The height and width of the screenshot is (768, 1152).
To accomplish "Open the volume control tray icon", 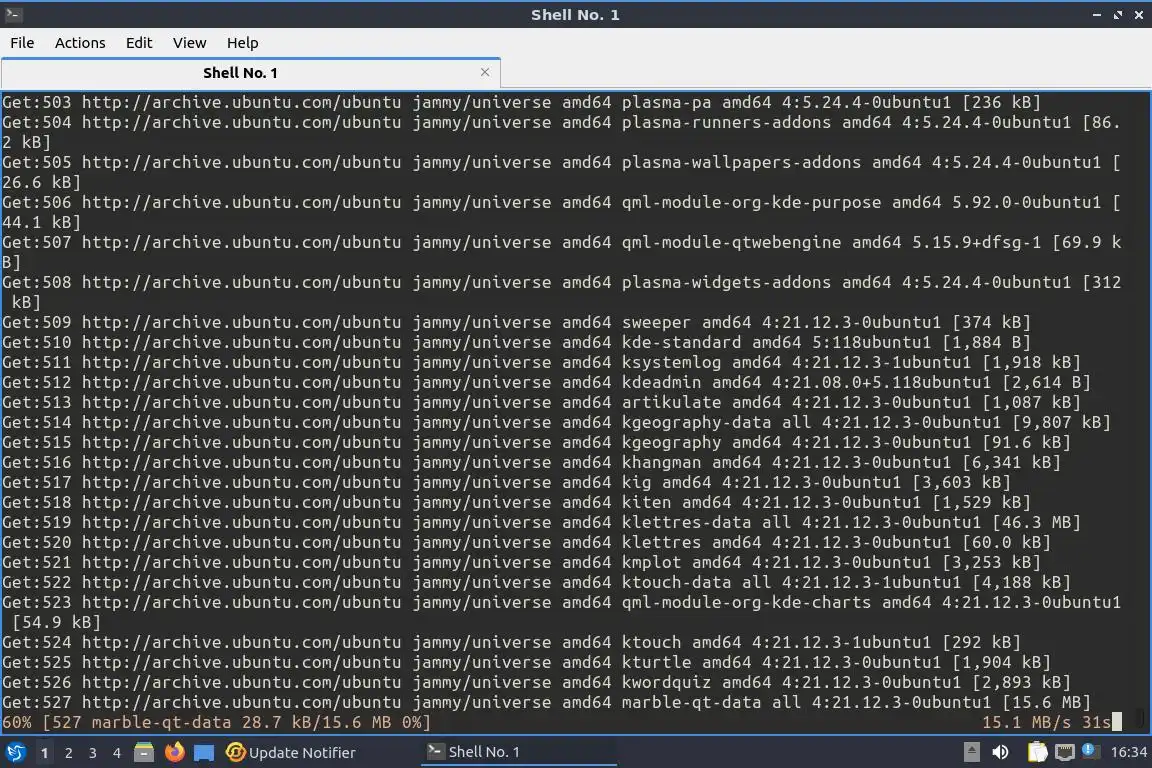I will point(1000,752).
